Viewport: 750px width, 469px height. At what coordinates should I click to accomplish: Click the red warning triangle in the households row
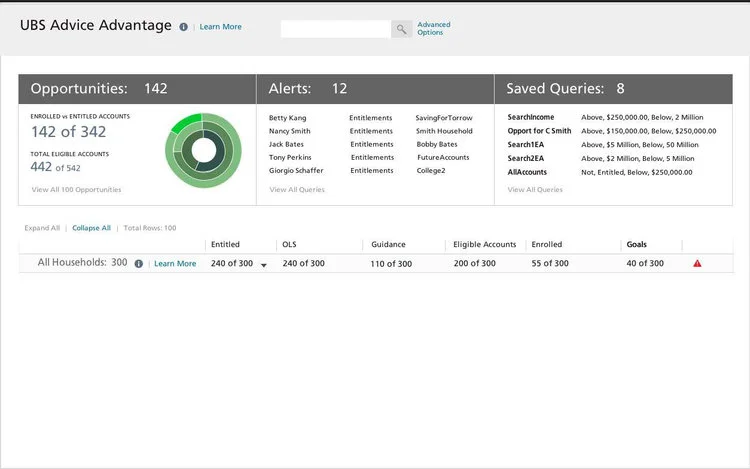[x=697, y=263]
